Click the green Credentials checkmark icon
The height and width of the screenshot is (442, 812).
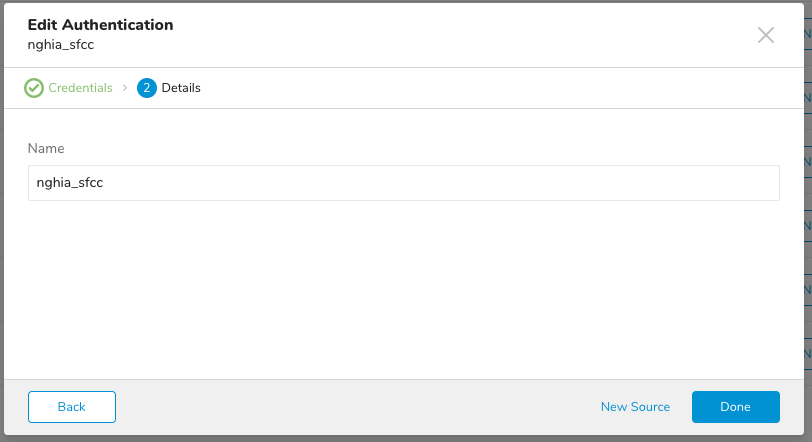coord(35,88)
